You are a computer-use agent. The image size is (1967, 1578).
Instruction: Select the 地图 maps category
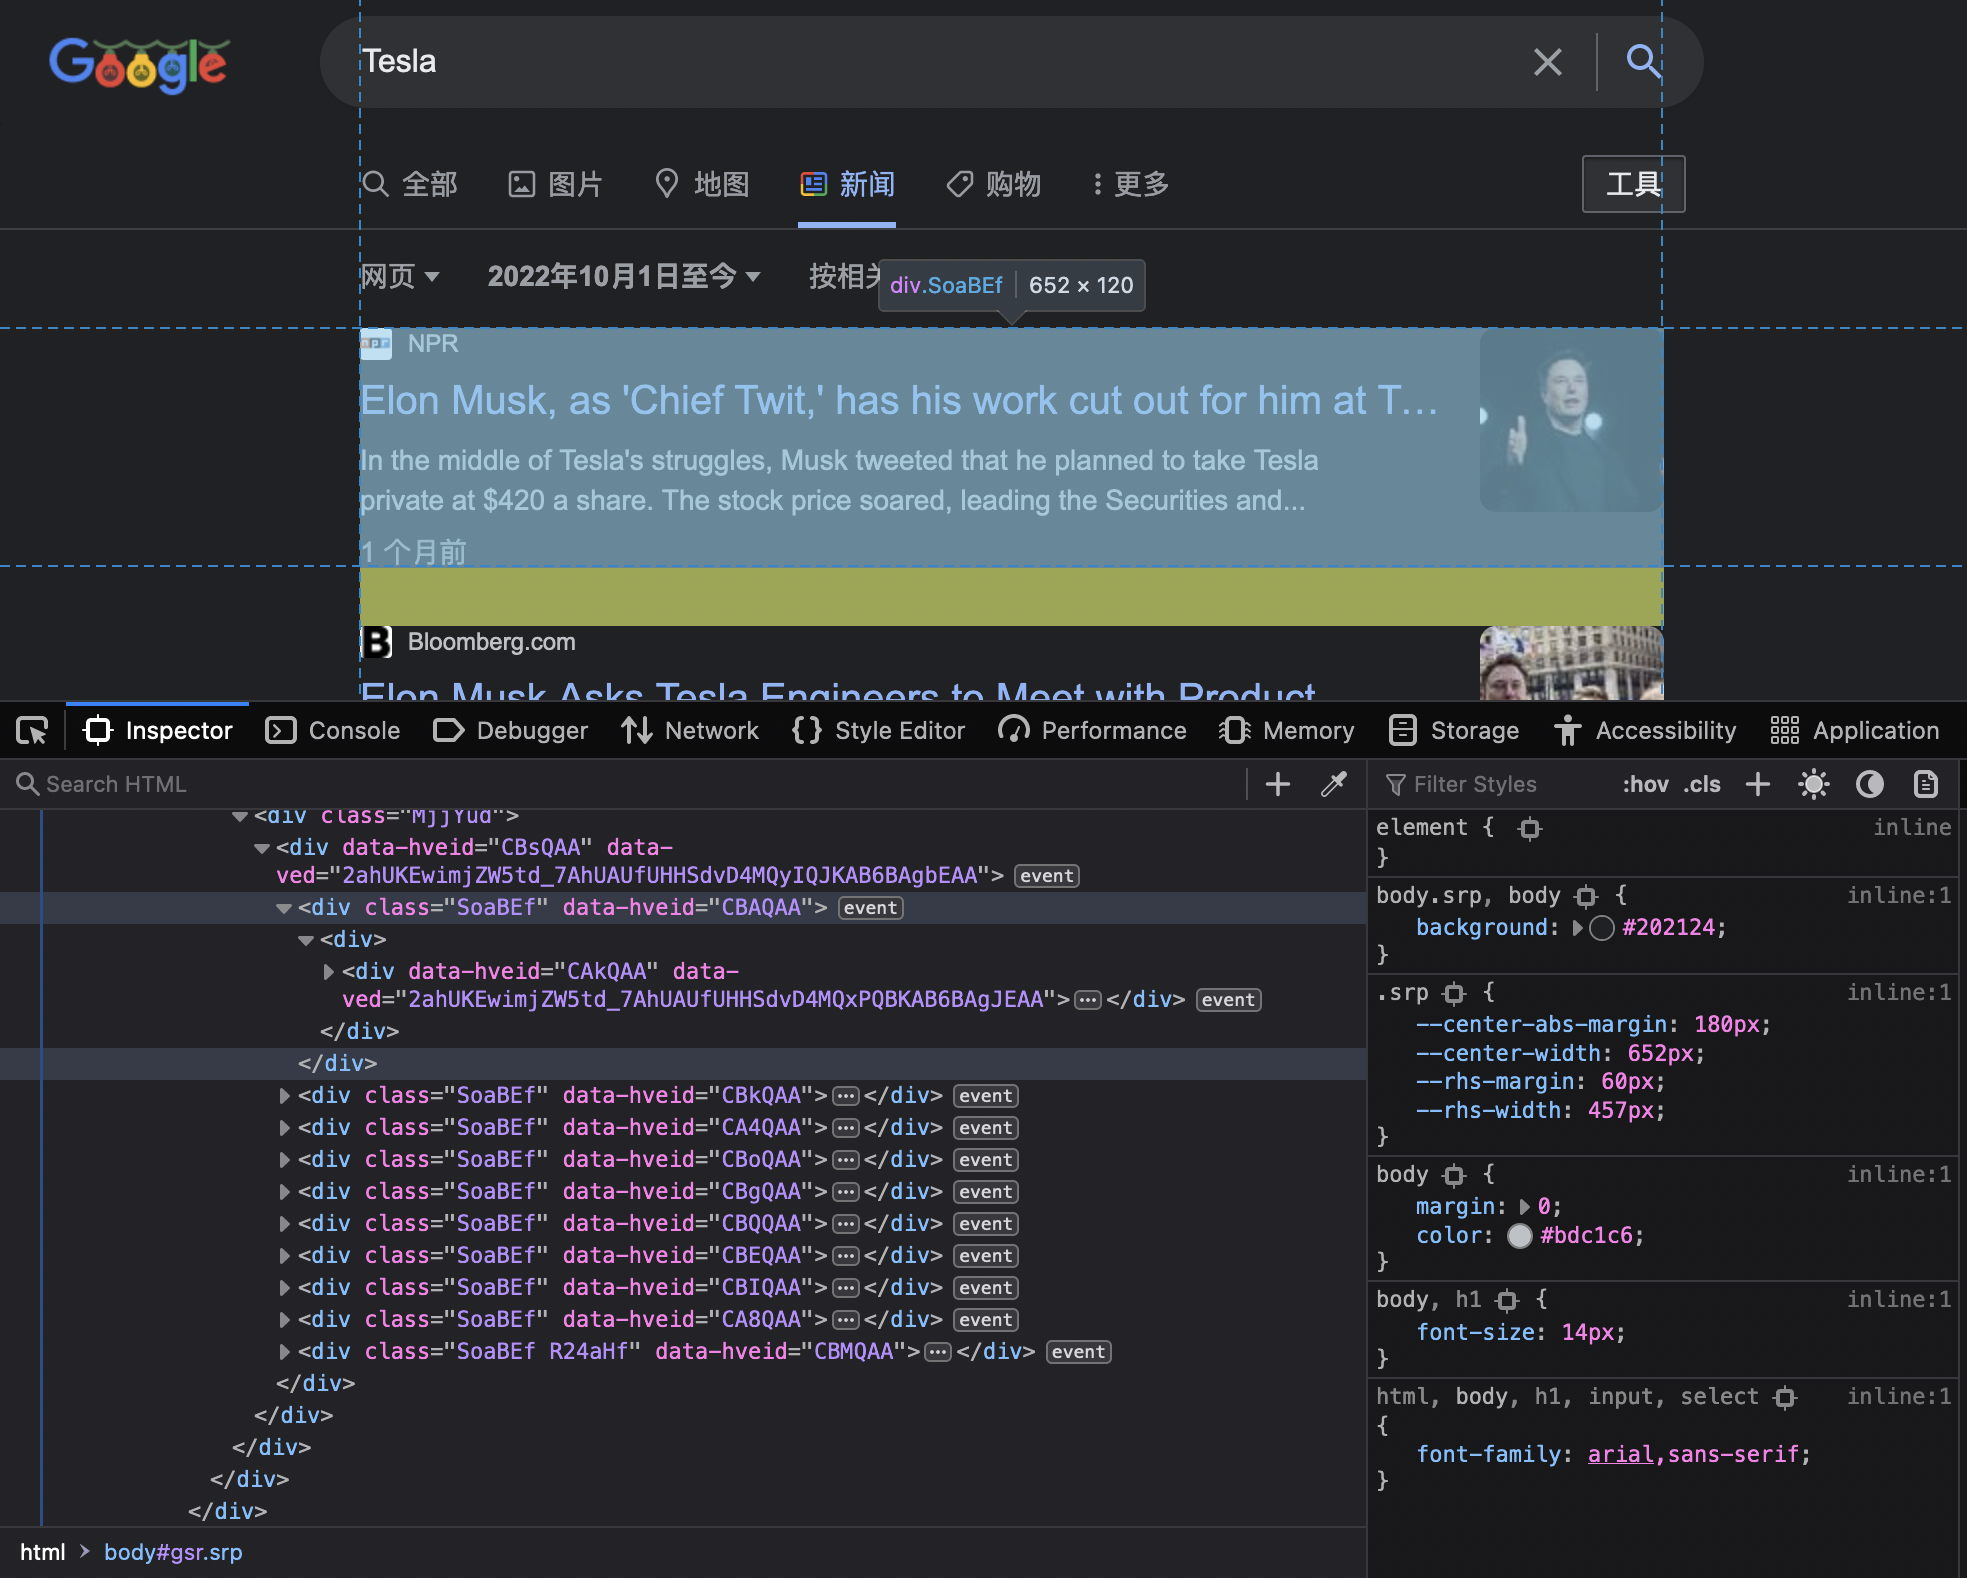pos(702,184)
